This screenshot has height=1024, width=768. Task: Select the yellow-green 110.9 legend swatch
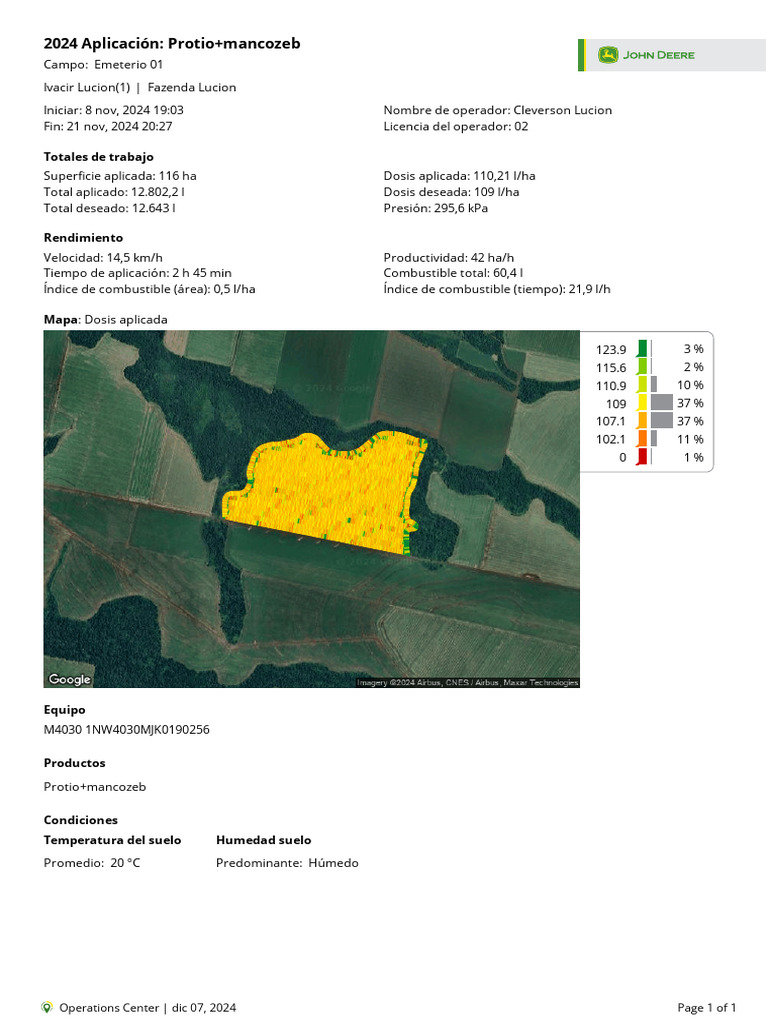[x=642, y=385]
